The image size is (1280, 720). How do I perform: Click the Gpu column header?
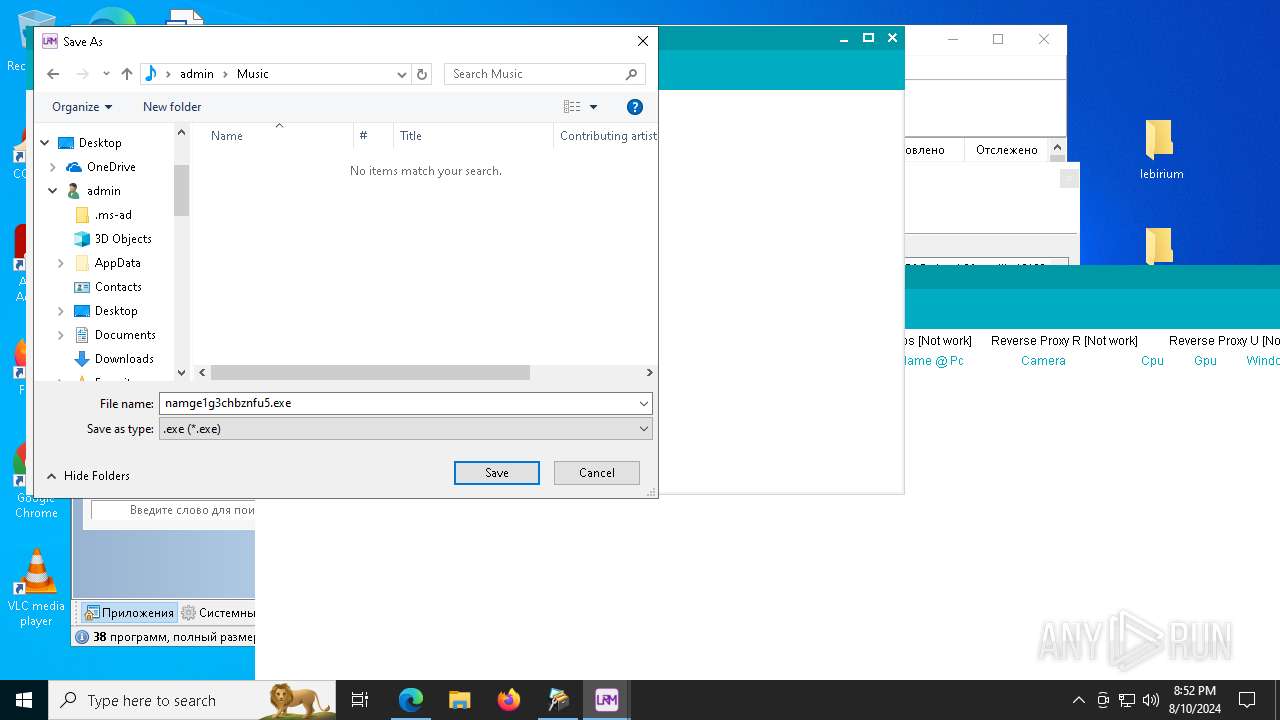(x=1205, y=361)
